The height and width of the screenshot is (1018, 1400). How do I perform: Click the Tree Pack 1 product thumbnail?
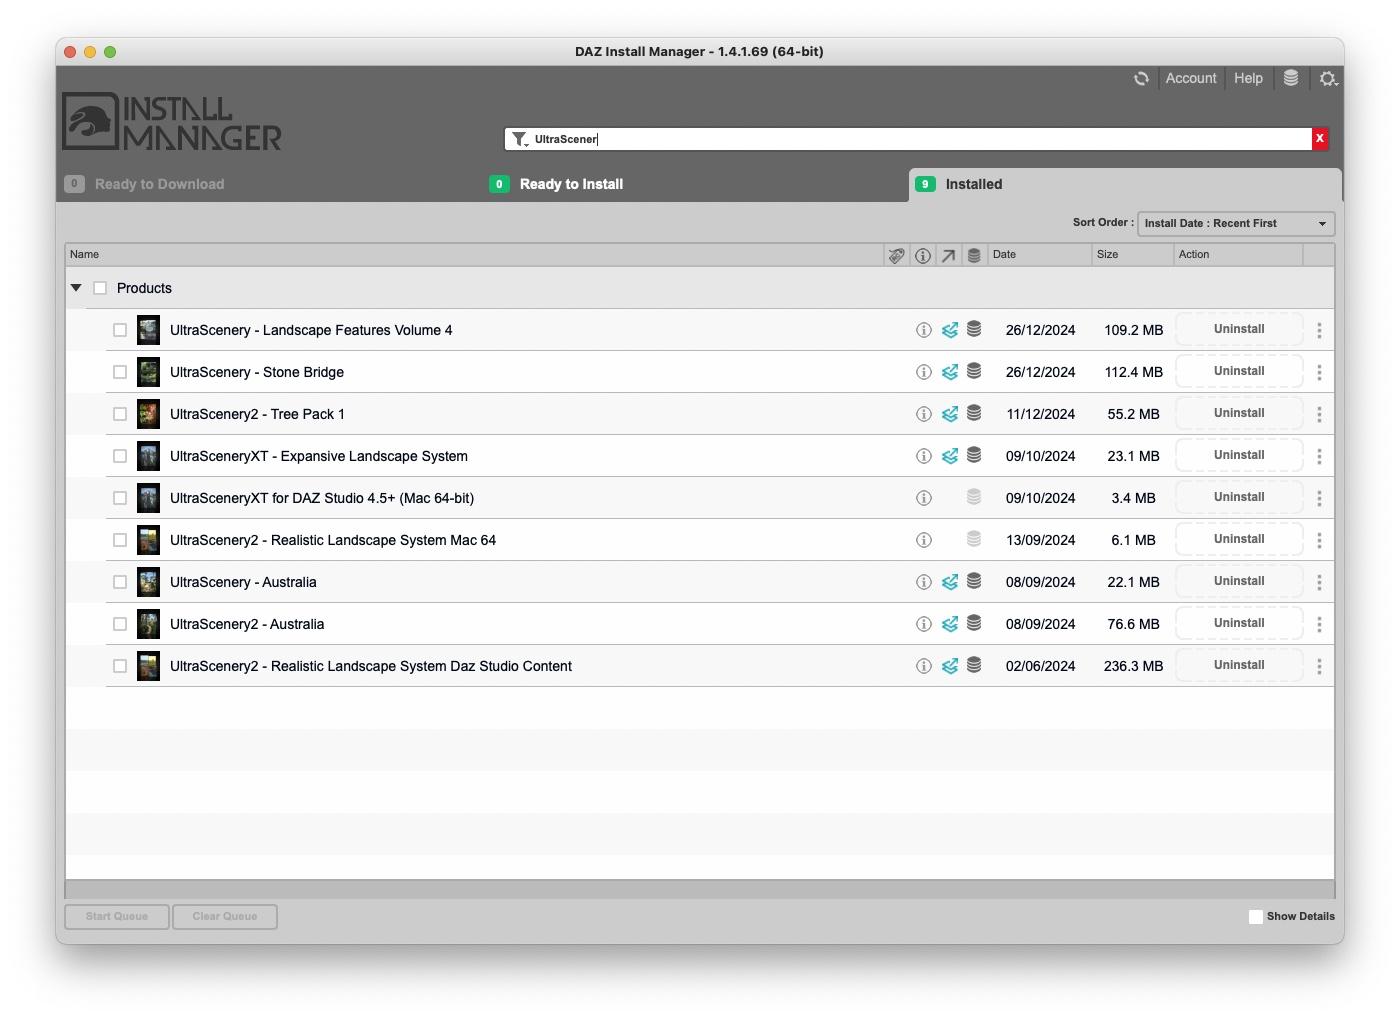coord(148,414)
